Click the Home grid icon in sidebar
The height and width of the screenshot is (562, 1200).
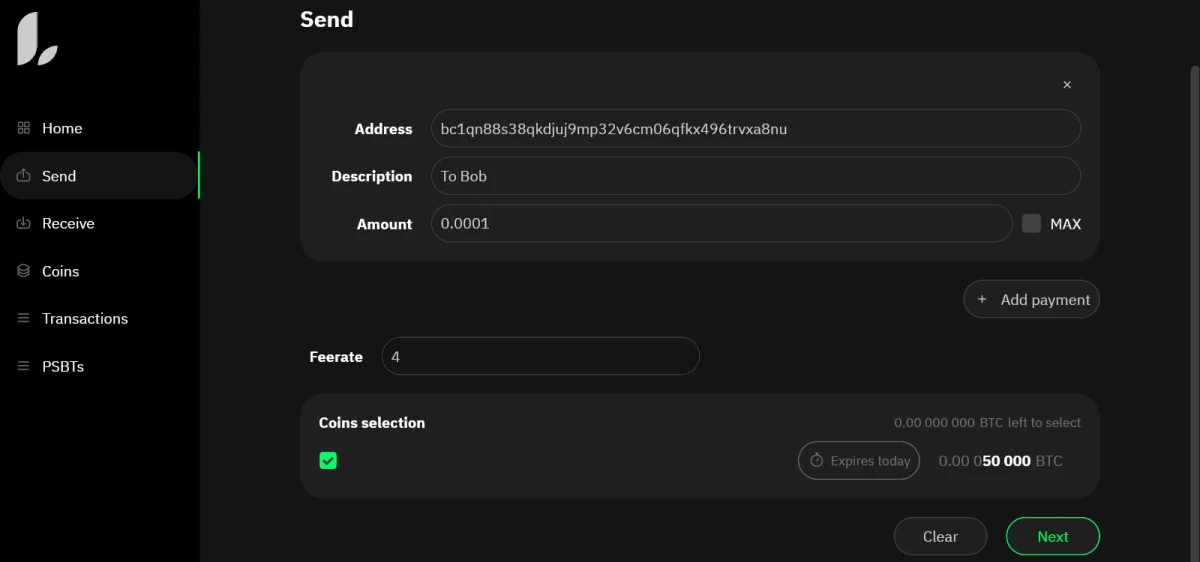(x=24, y=128)
